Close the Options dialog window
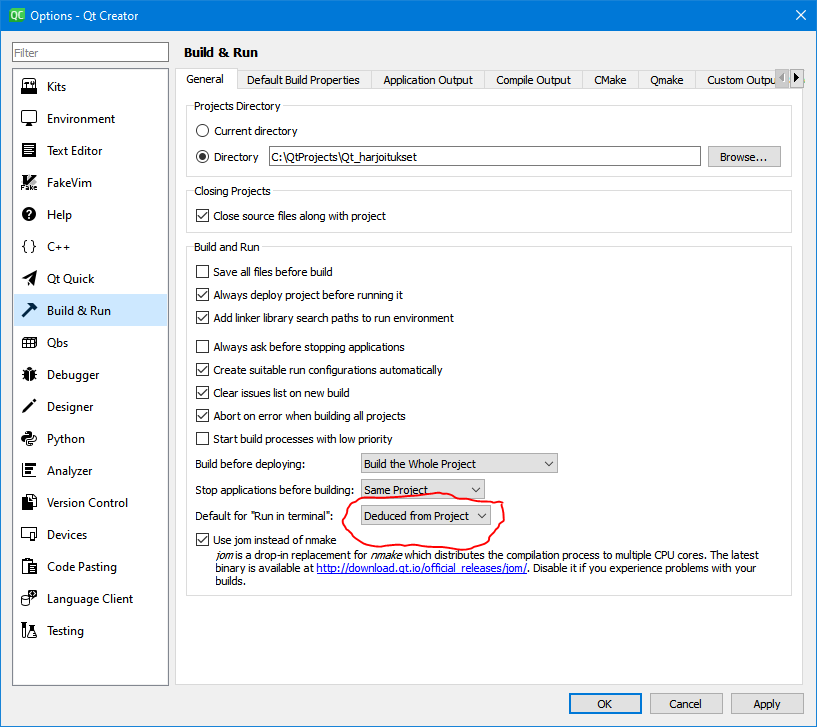 801,15
